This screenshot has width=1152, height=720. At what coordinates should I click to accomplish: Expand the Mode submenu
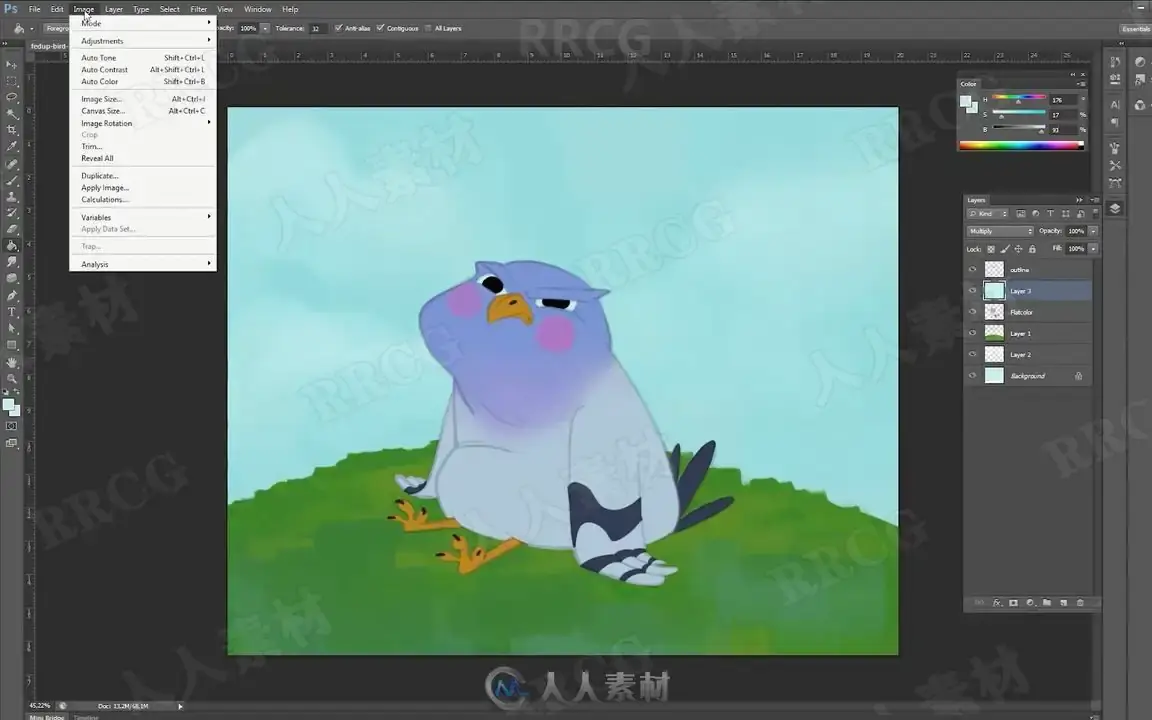145,24
